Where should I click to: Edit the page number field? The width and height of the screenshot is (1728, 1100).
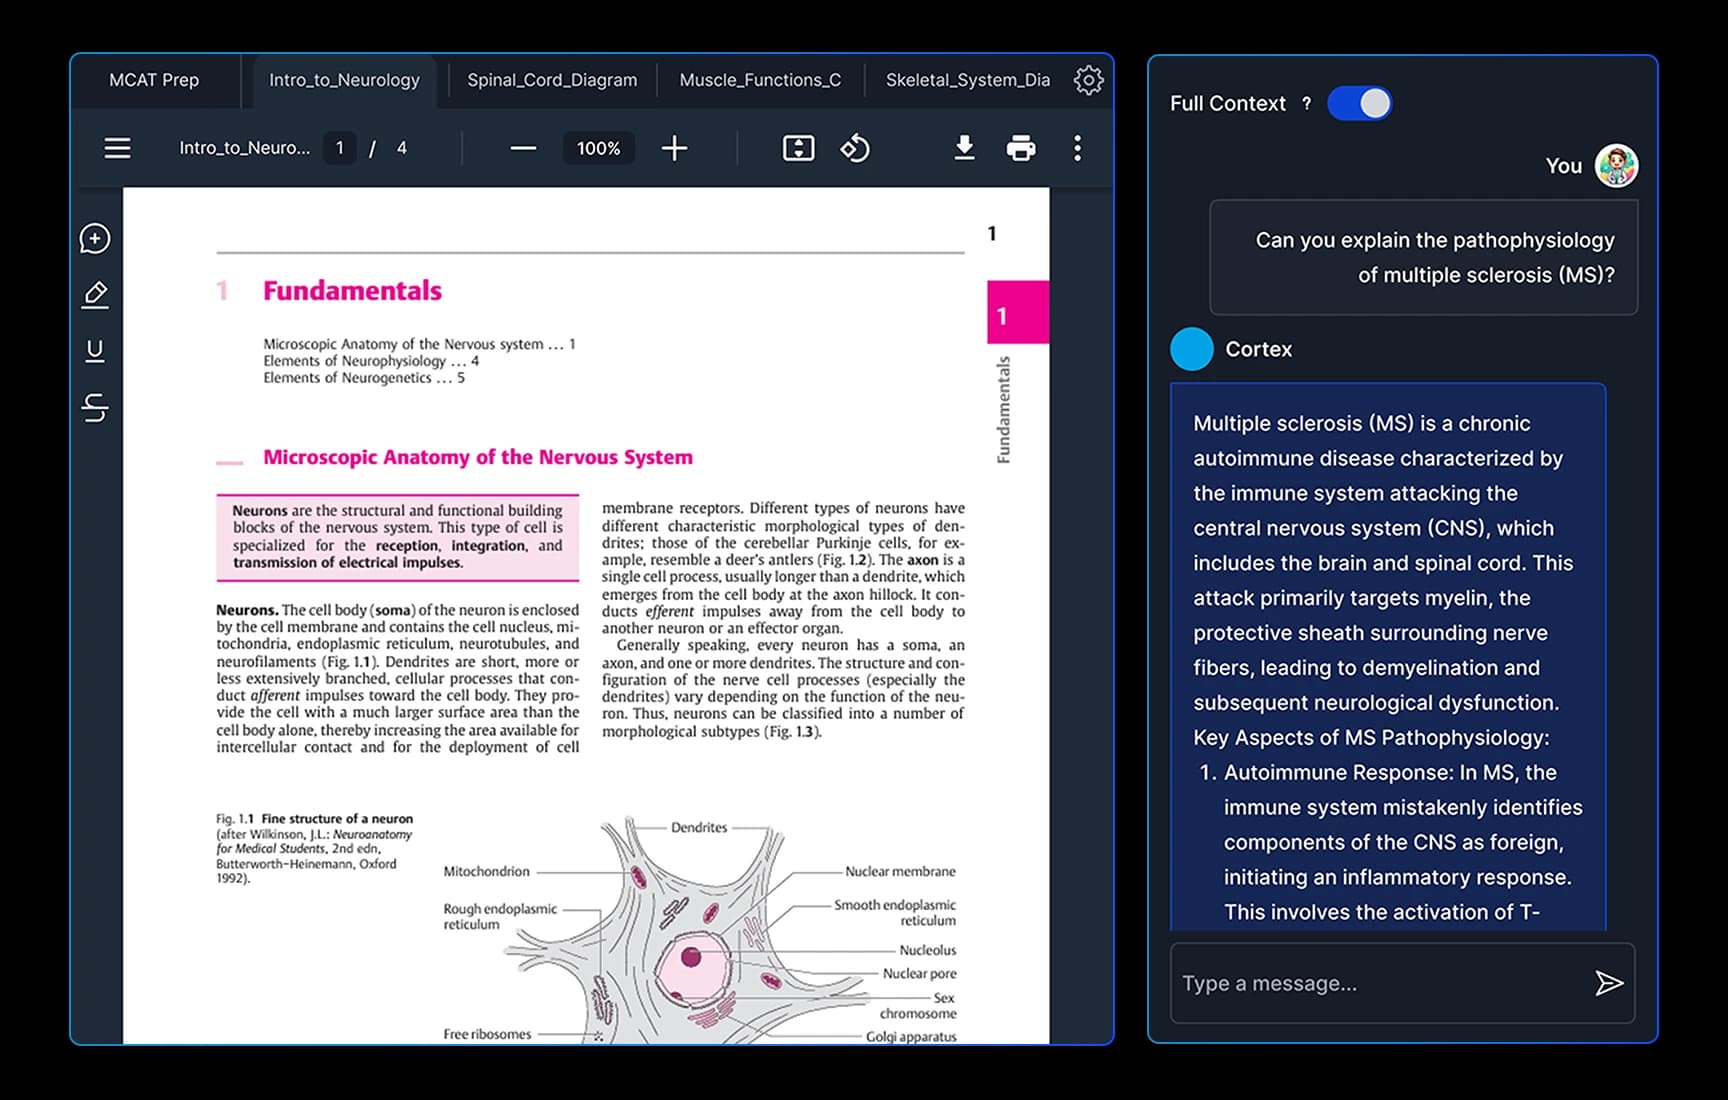[339, 148]
